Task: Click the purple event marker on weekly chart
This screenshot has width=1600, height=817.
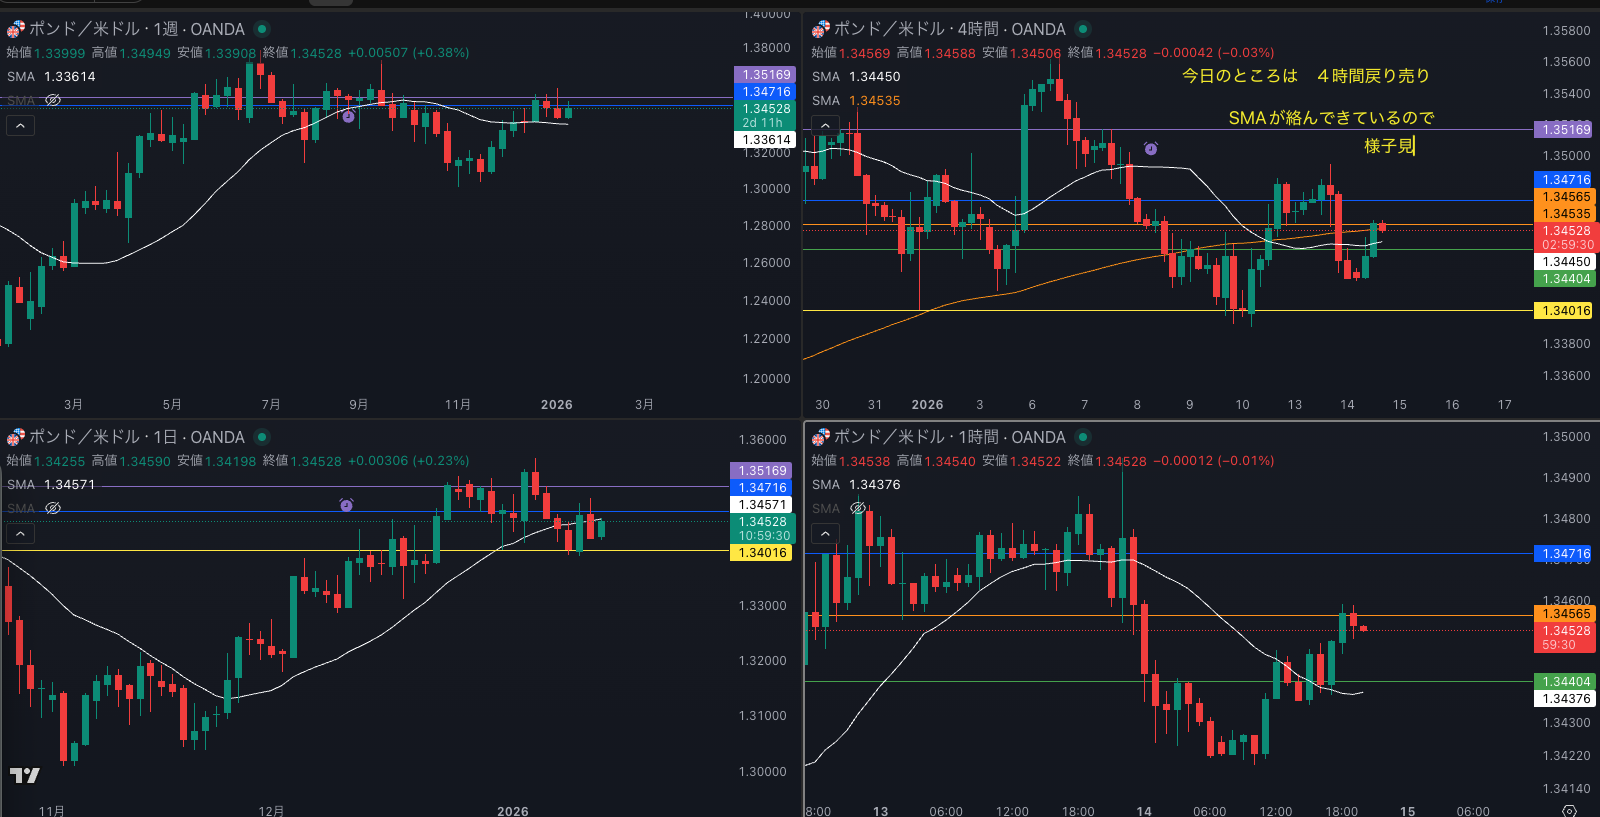Action: point(348,117)
